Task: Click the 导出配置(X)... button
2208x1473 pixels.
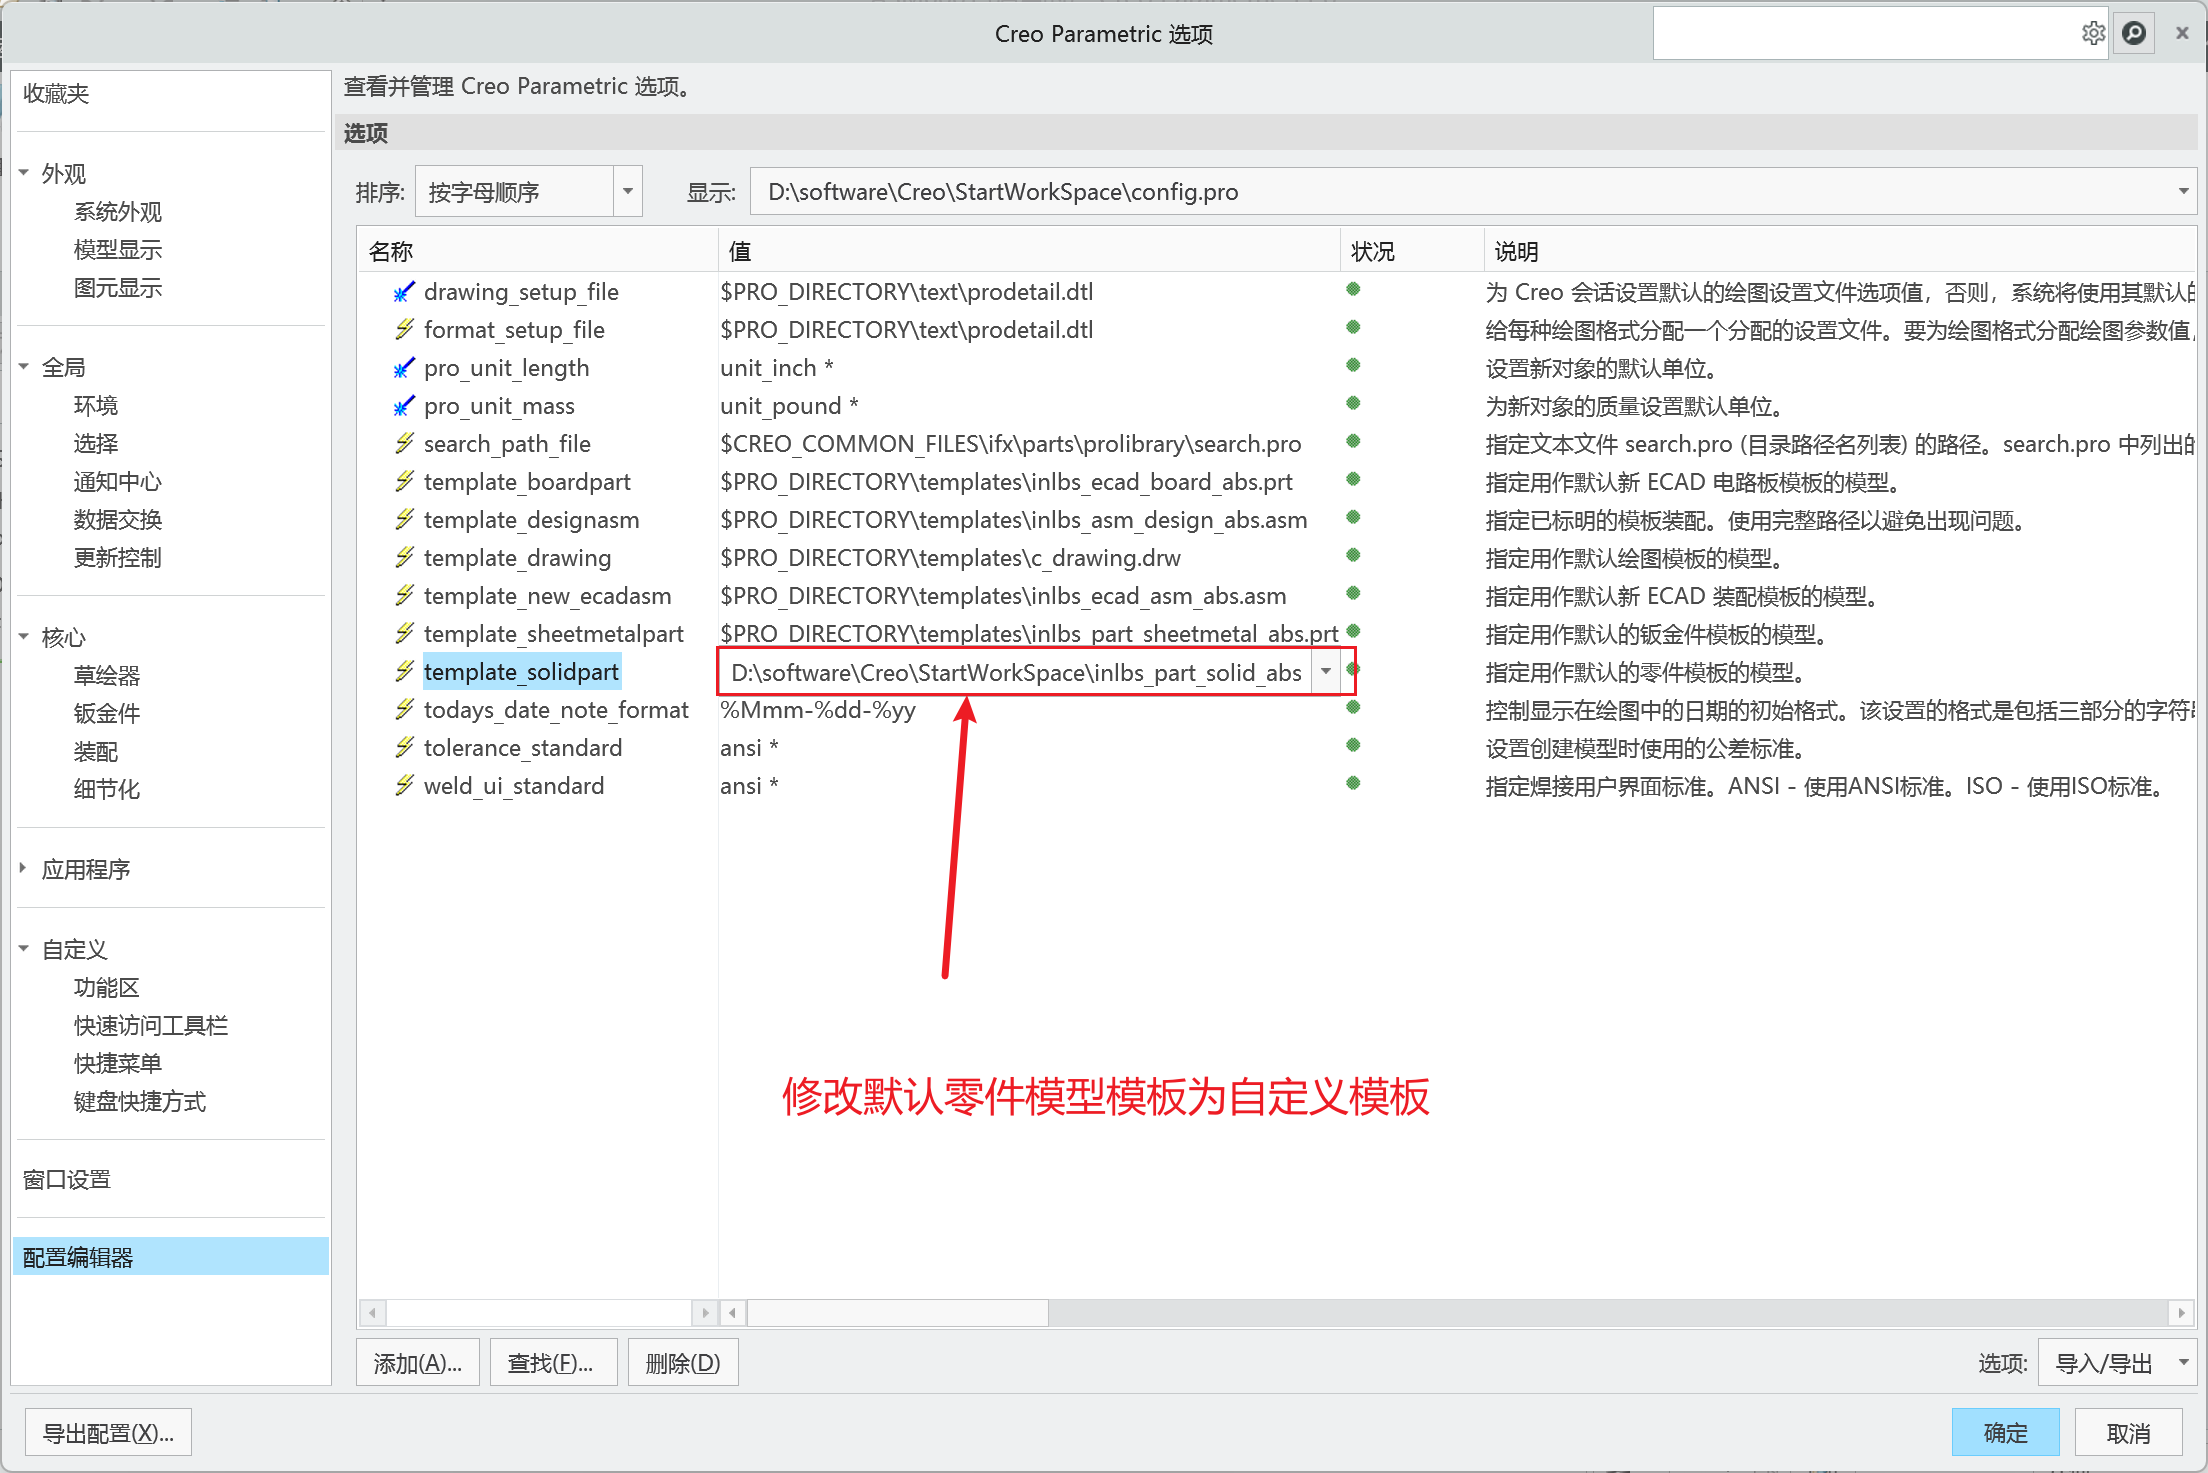Action: pos(108,1433)
